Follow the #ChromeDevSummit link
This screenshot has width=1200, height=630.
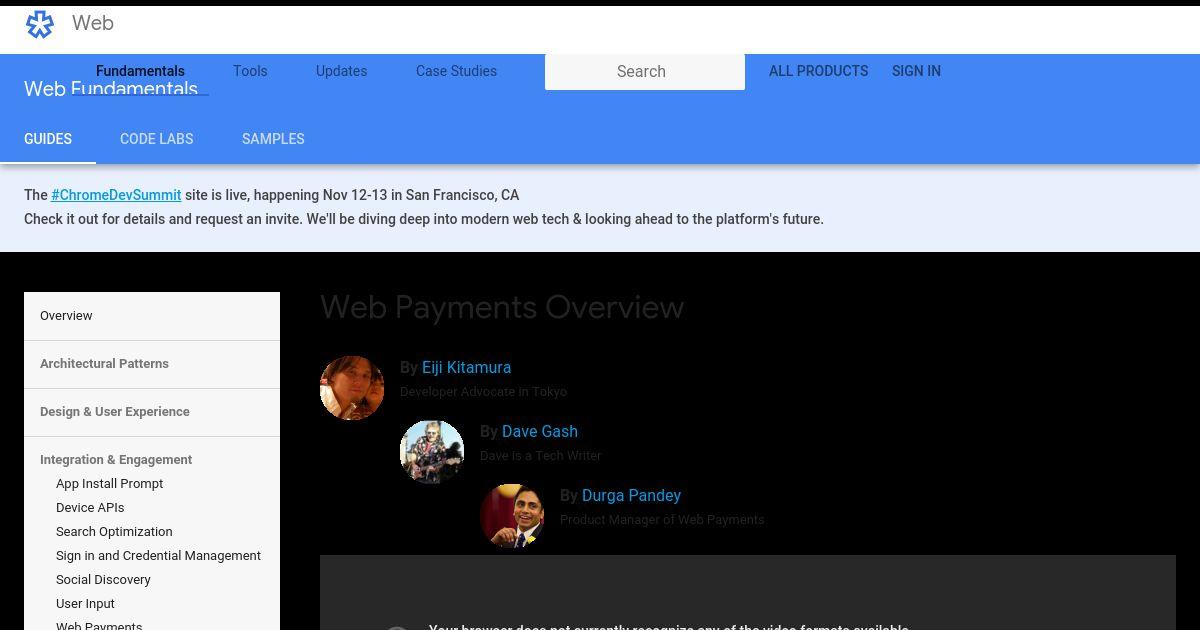(116, 195)
